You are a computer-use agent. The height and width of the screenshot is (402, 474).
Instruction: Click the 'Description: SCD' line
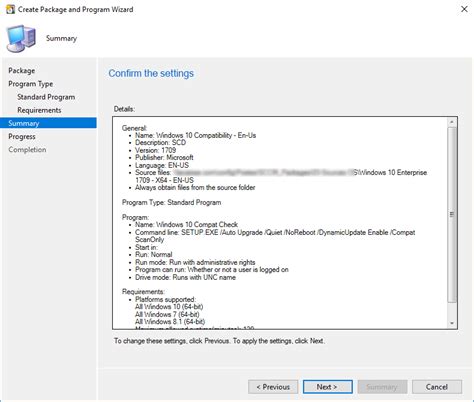[160, 143]
